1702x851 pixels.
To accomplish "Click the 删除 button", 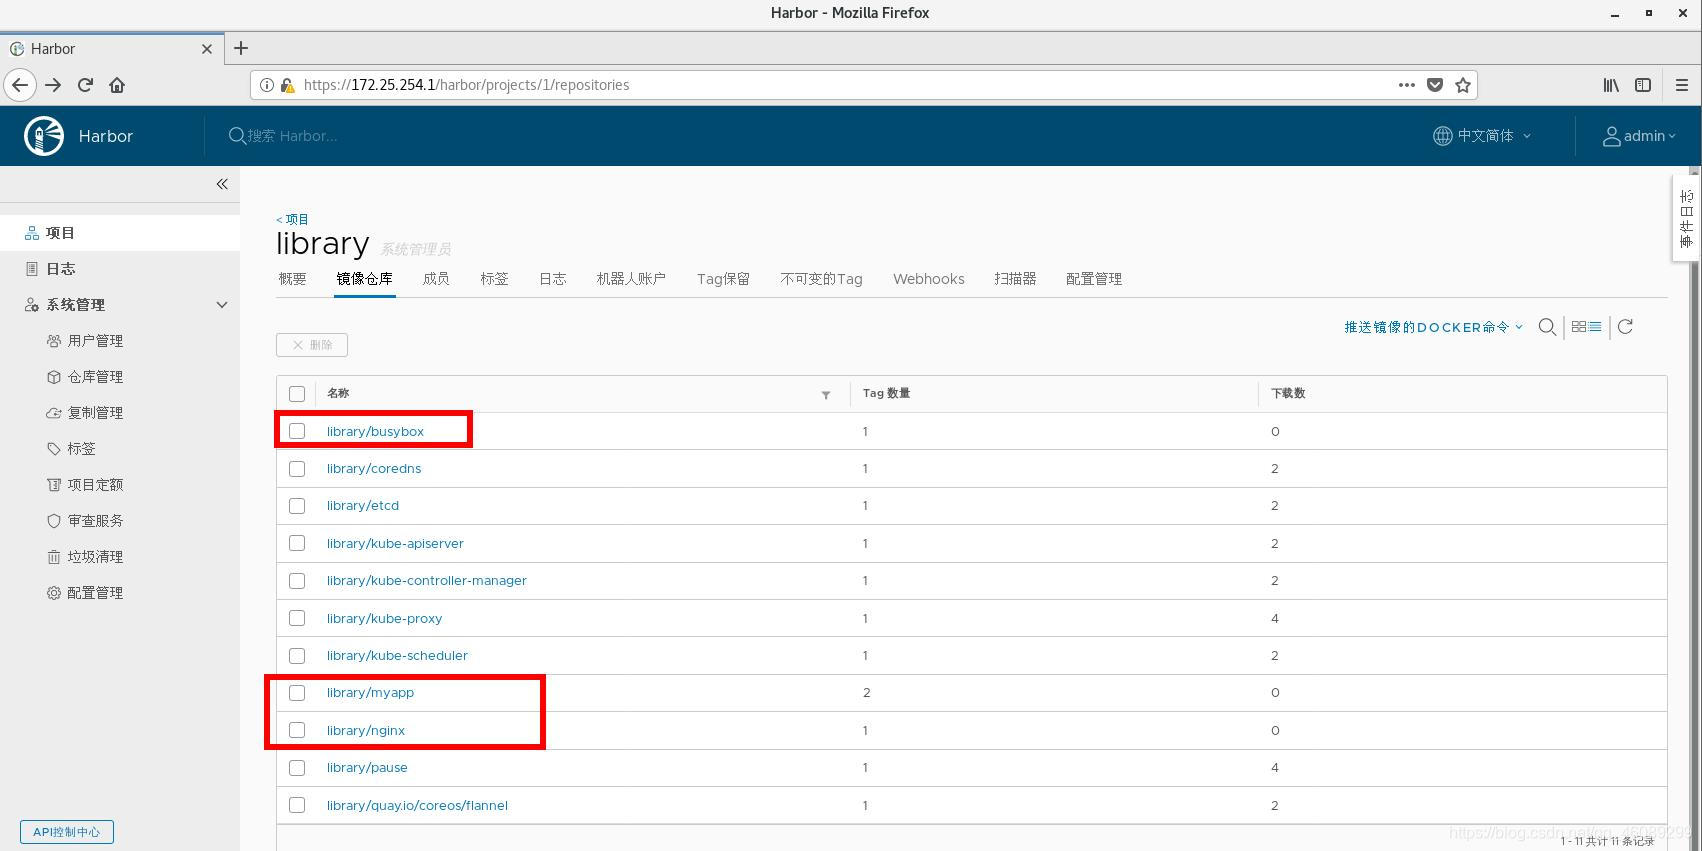I will click(312, 345).
